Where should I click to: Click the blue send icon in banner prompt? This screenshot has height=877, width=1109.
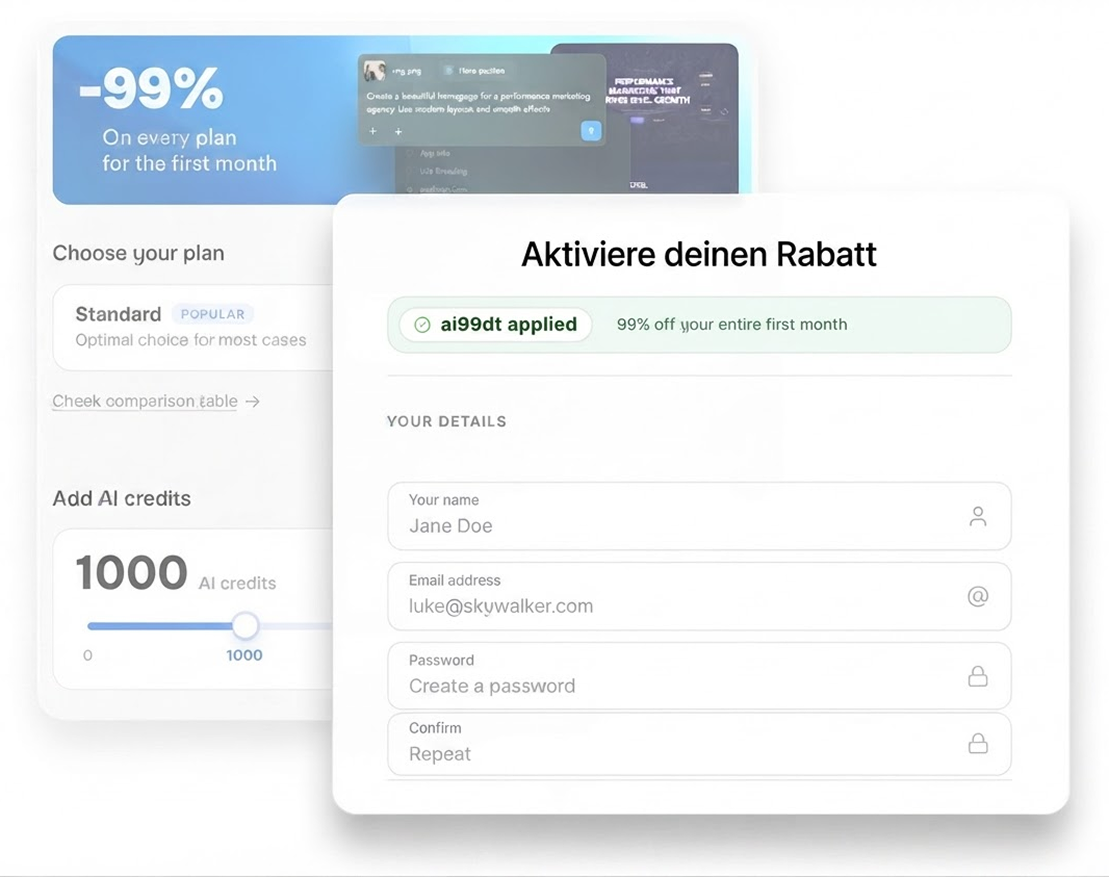click(x=591, y=131)
